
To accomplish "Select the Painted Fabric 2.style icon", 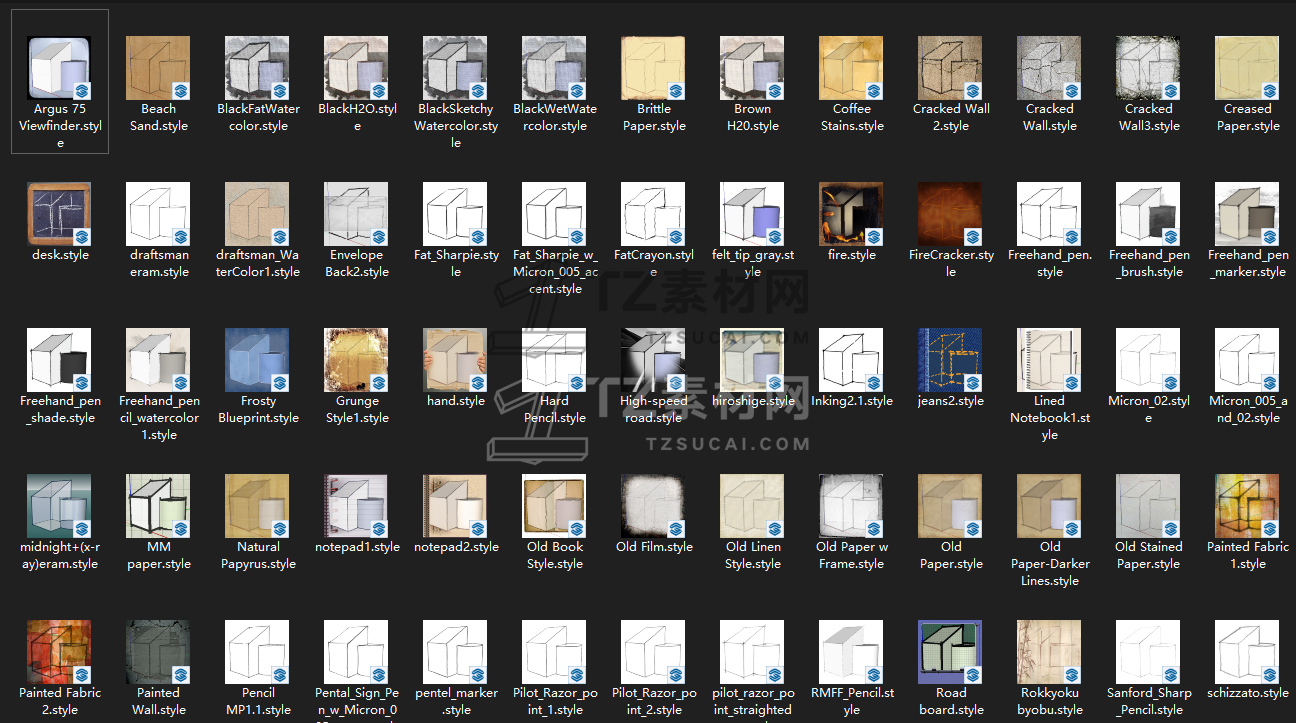I will click(60, 652).
